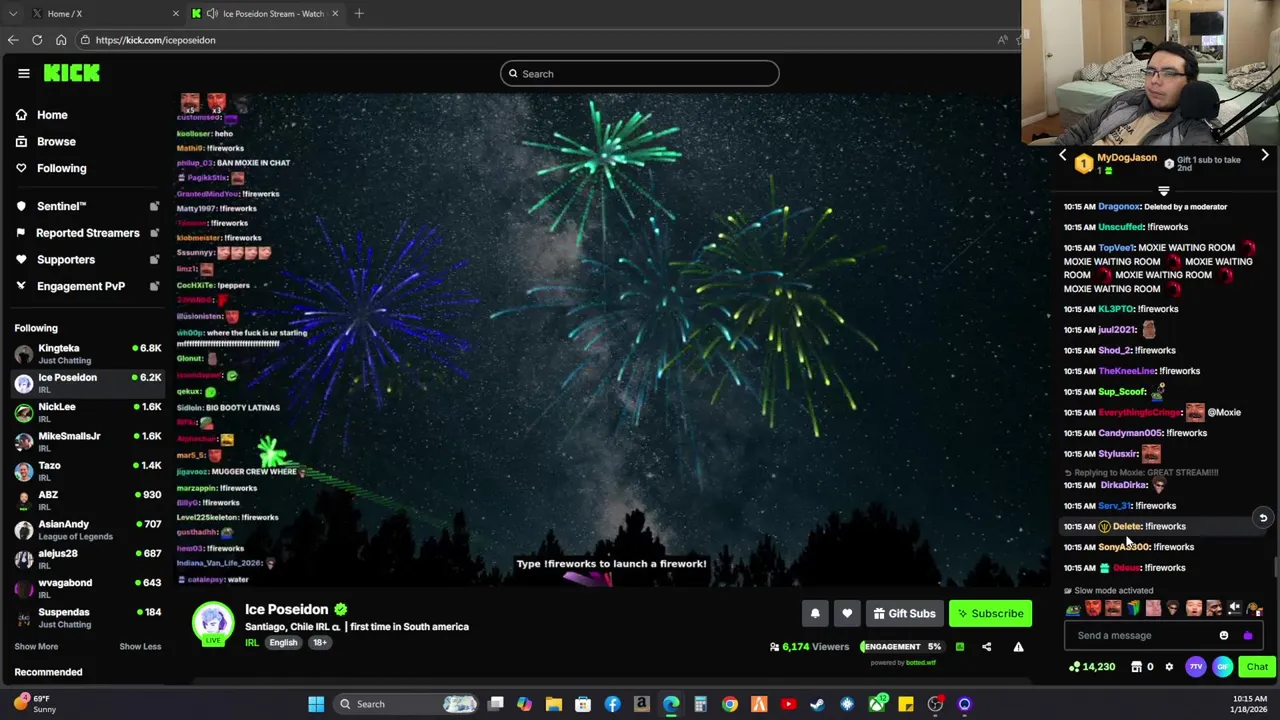Screen dimensions: 1280x720
Task: Click the green Chat send button
Action: 1257,667
